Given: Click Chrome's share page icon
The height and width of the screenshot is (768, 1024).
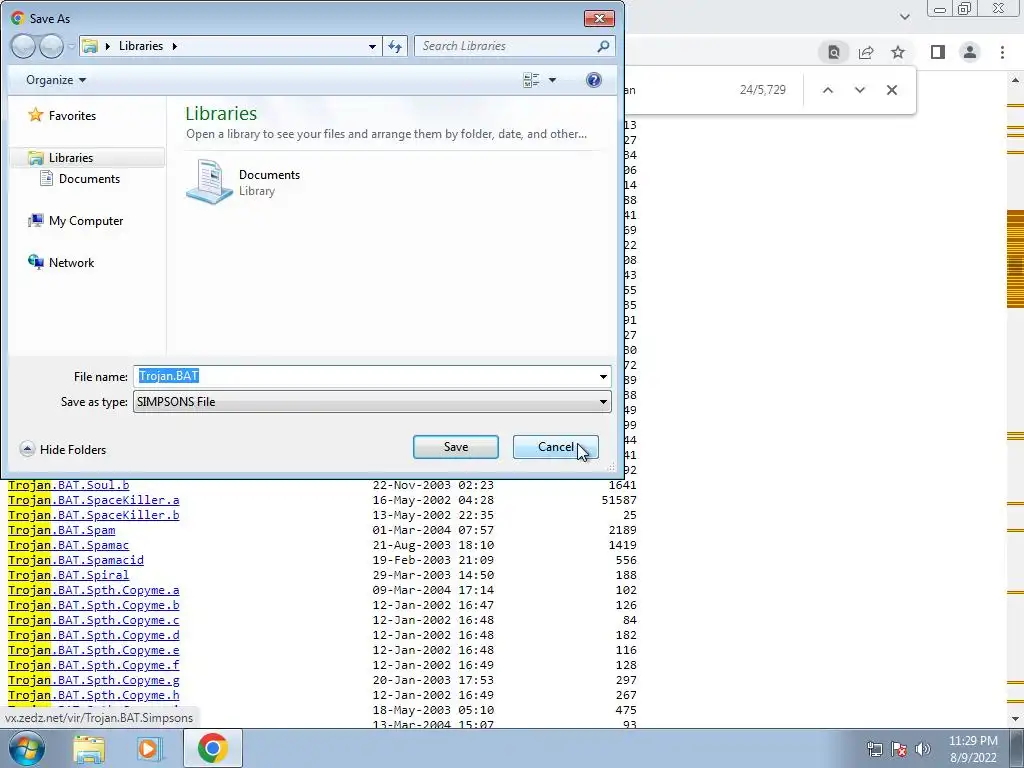Looking at the screenshot, I should [866, 52].
